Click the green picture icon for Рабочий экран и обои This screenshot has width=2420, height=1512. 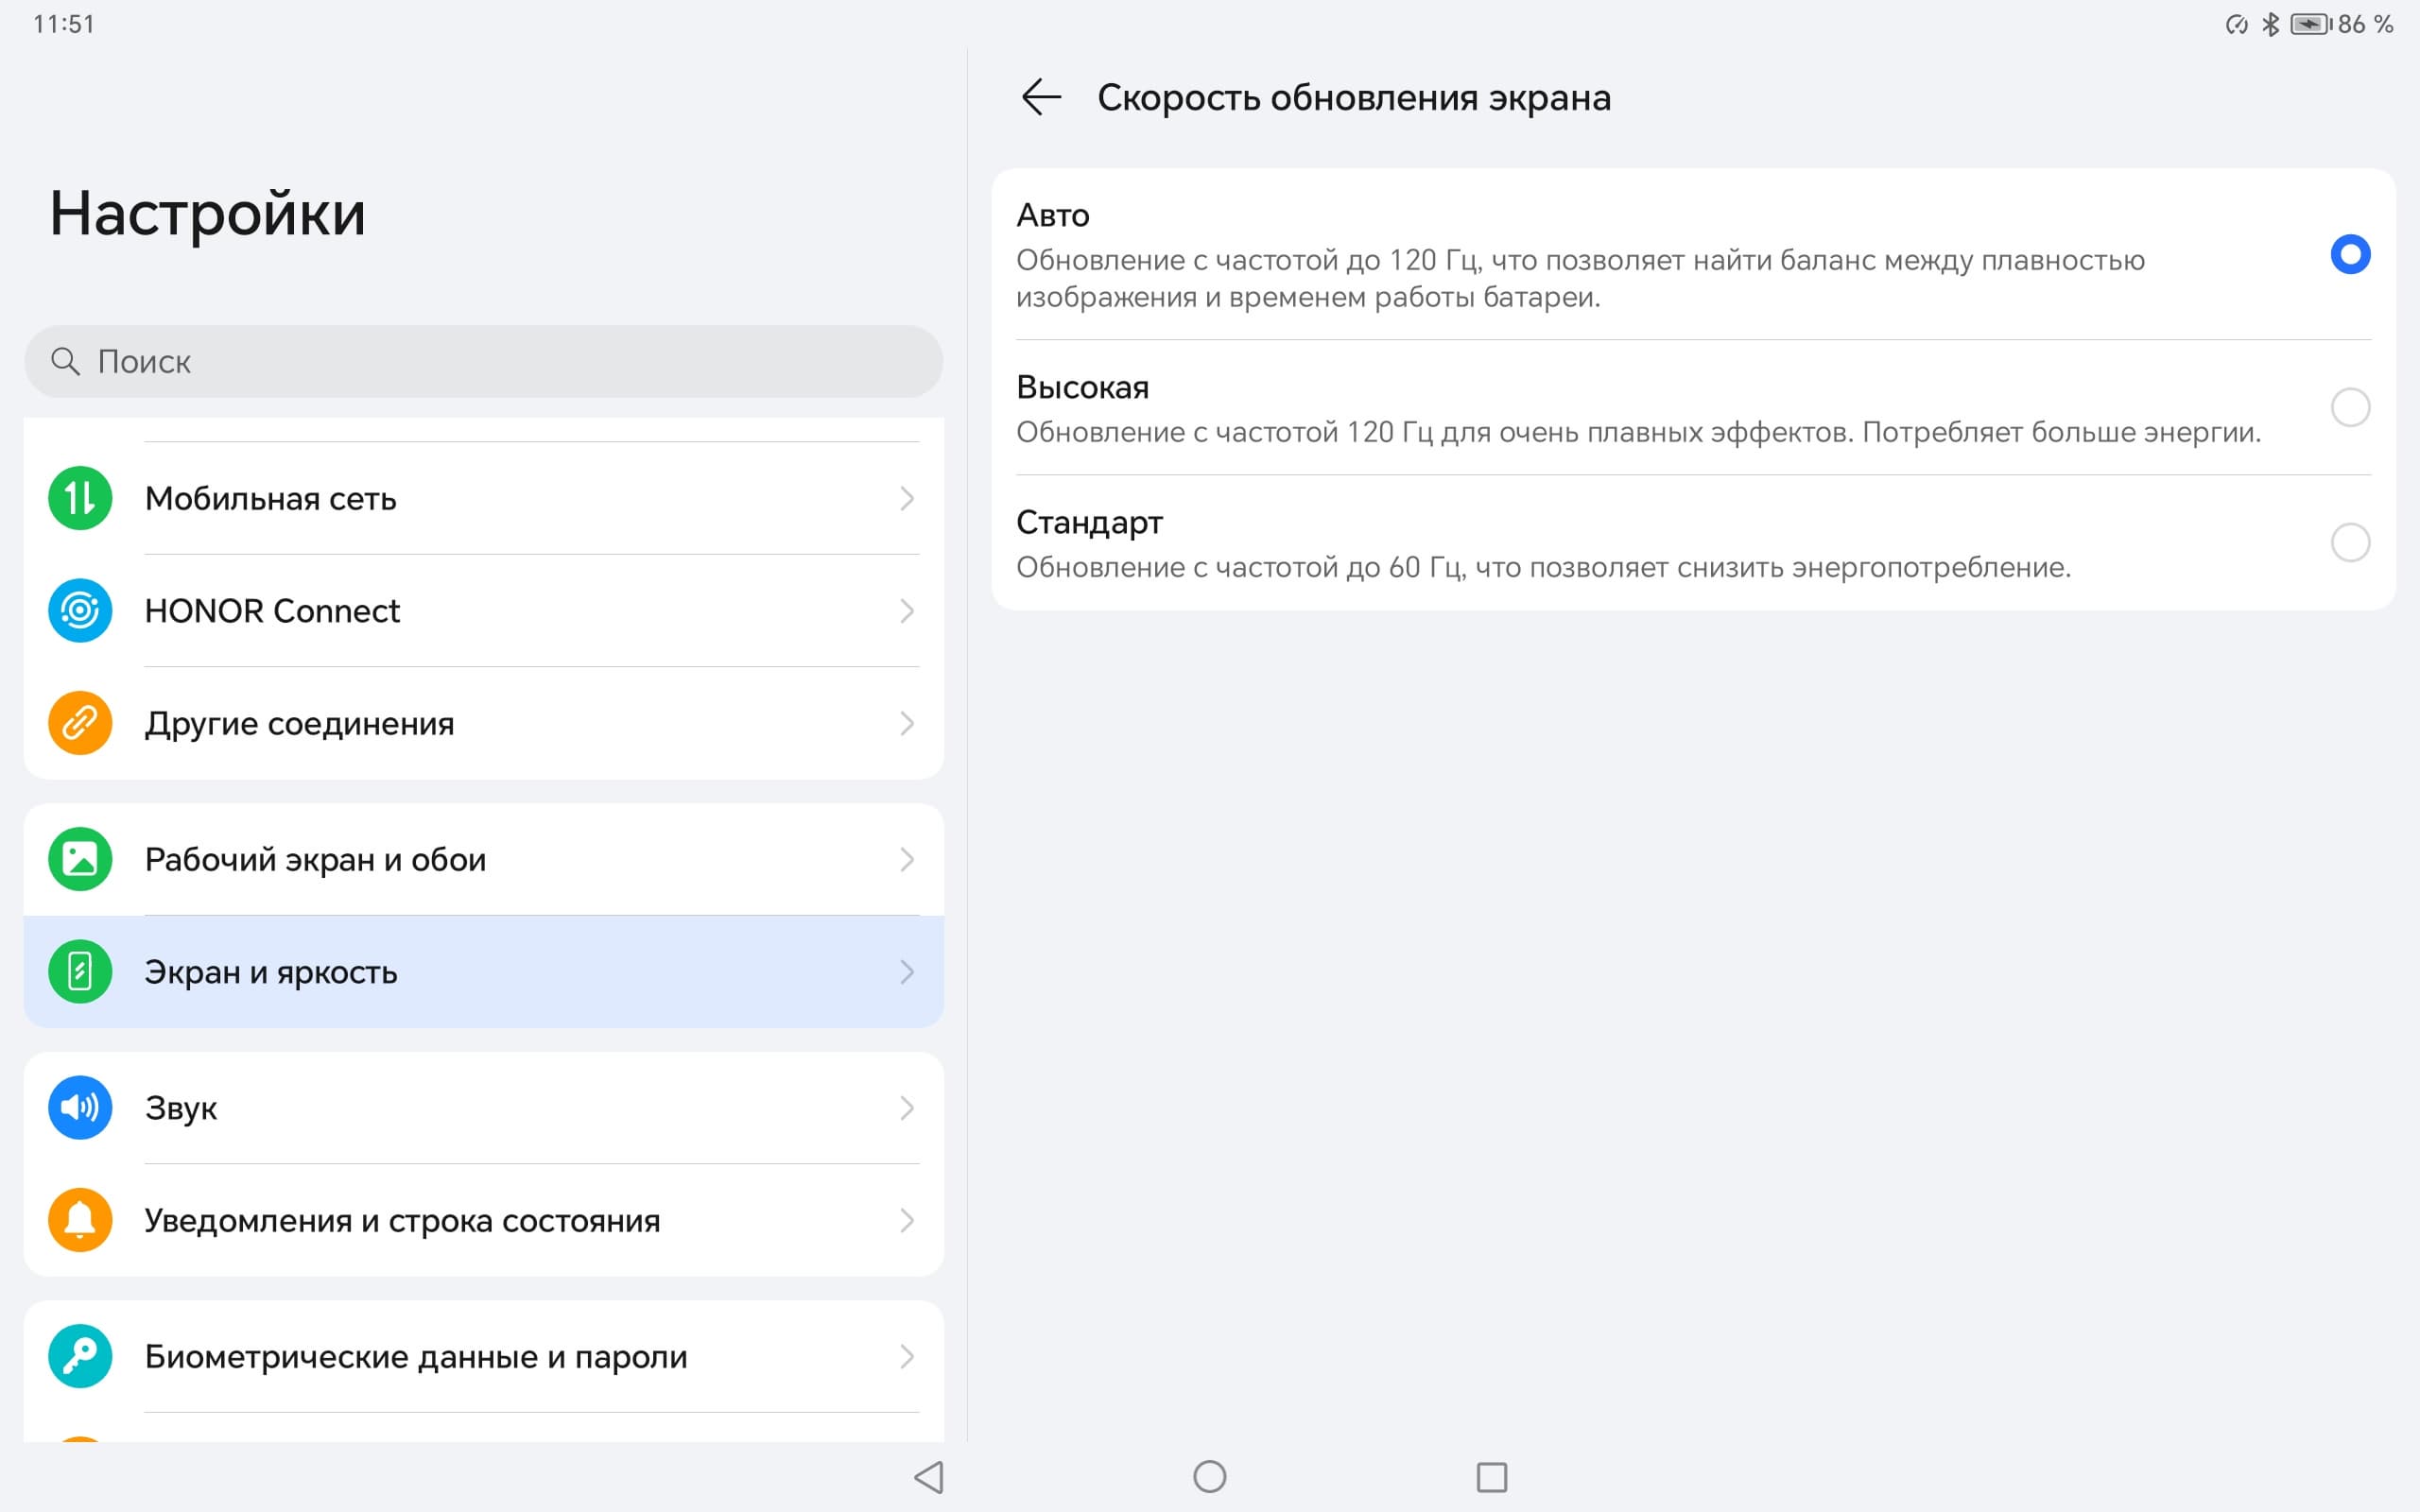[80, 859]
